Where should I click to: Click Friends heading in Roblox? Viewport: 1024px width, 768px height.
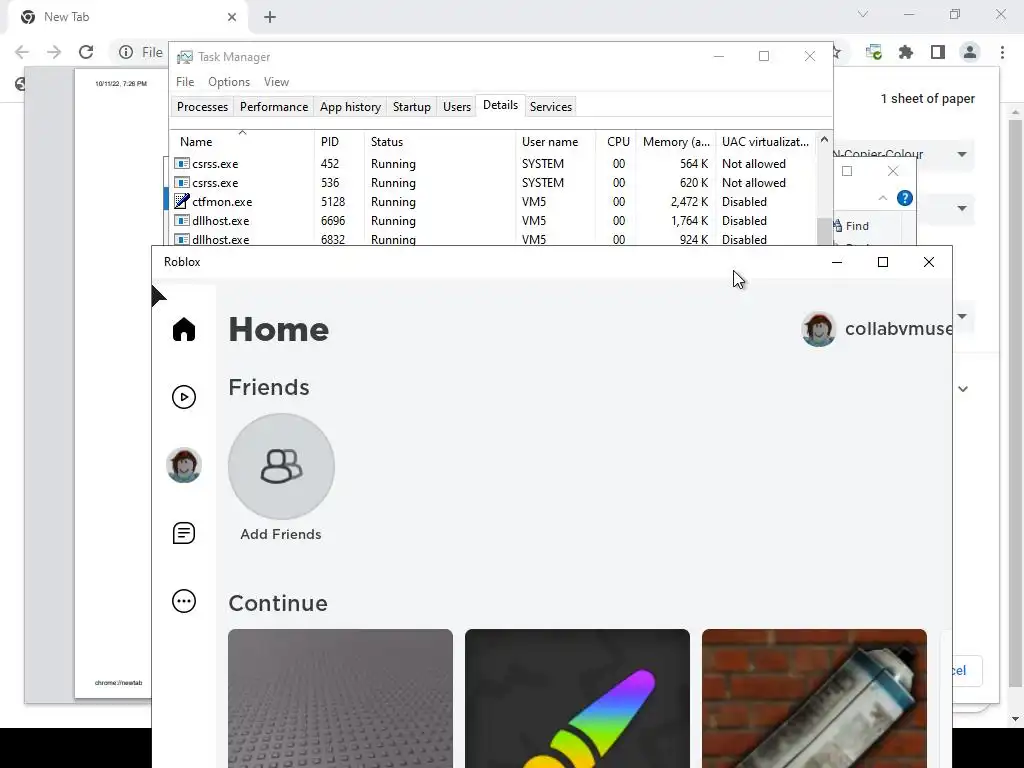tap(269, 387)
